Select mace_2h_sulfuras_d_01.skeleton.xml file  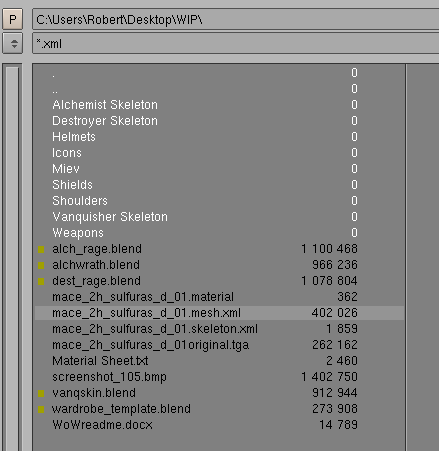pos(219,329)
